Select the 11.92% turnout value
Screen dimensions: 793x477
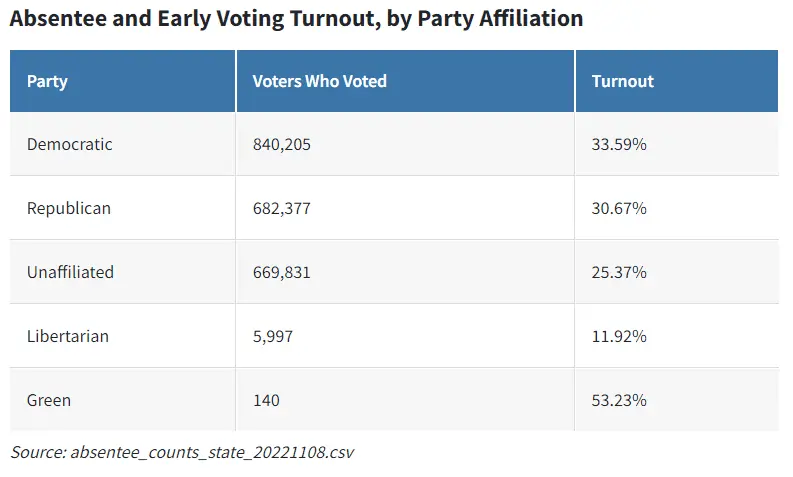[619, 336]
